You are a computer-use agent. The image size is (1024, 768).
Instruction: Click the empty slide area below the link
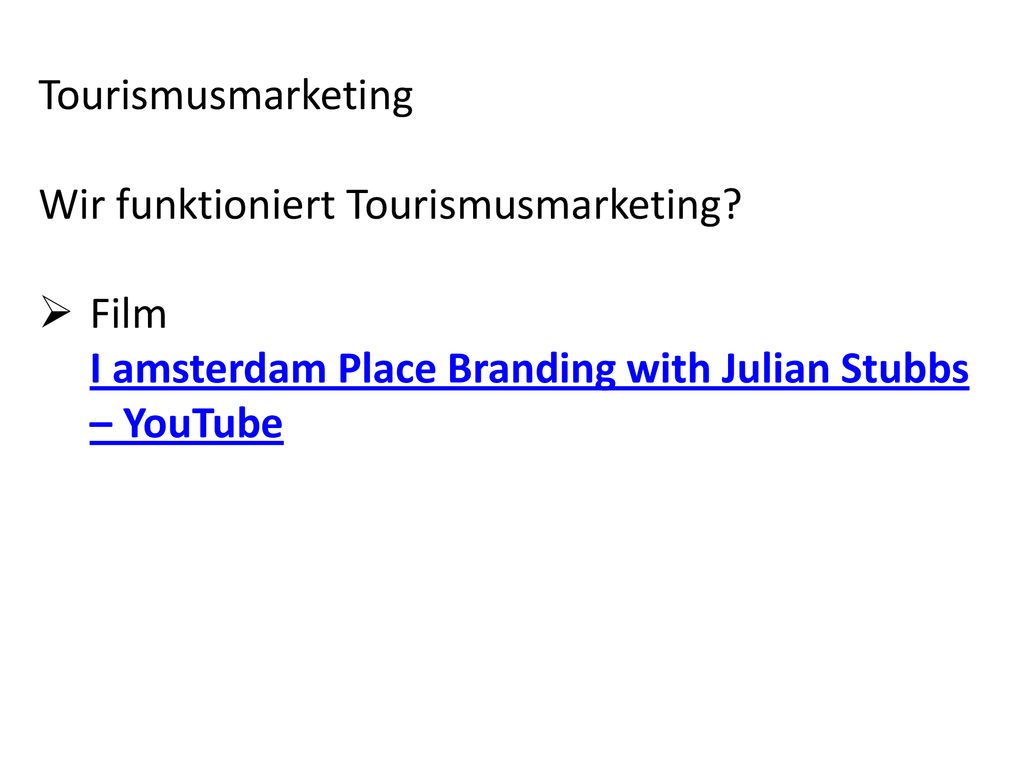[x=512, y=601]
